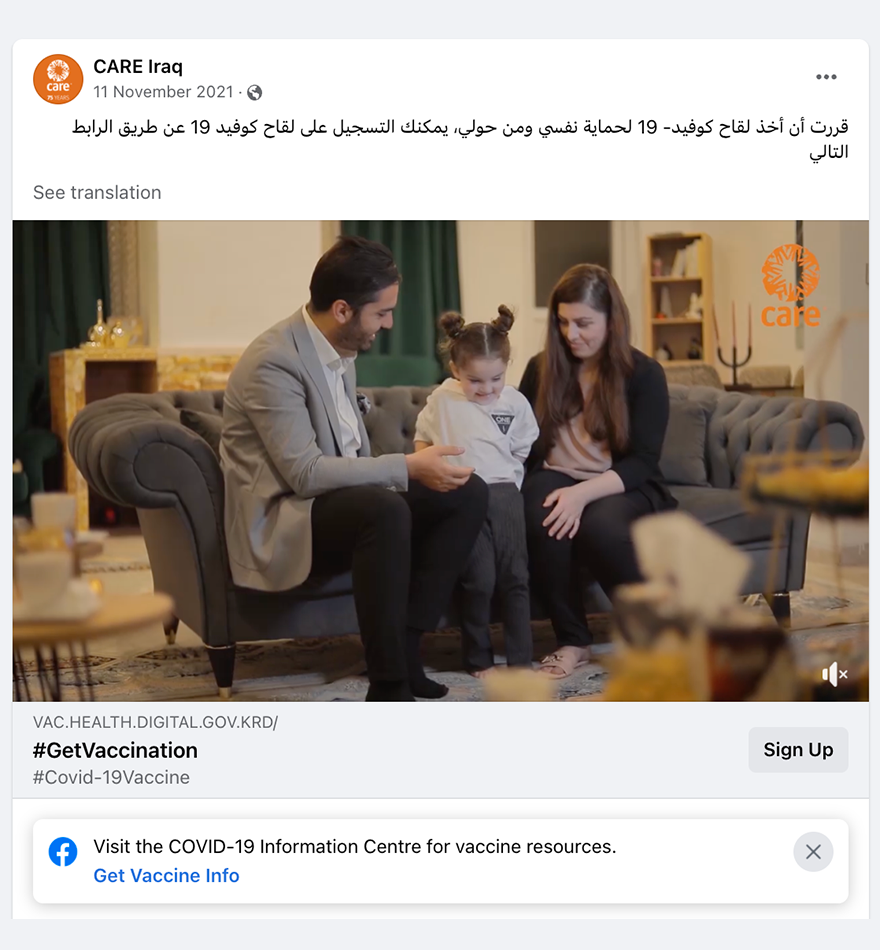Click the public globe audience icon
This screenshot has height=950, width=880.
(x=255, y=92)
